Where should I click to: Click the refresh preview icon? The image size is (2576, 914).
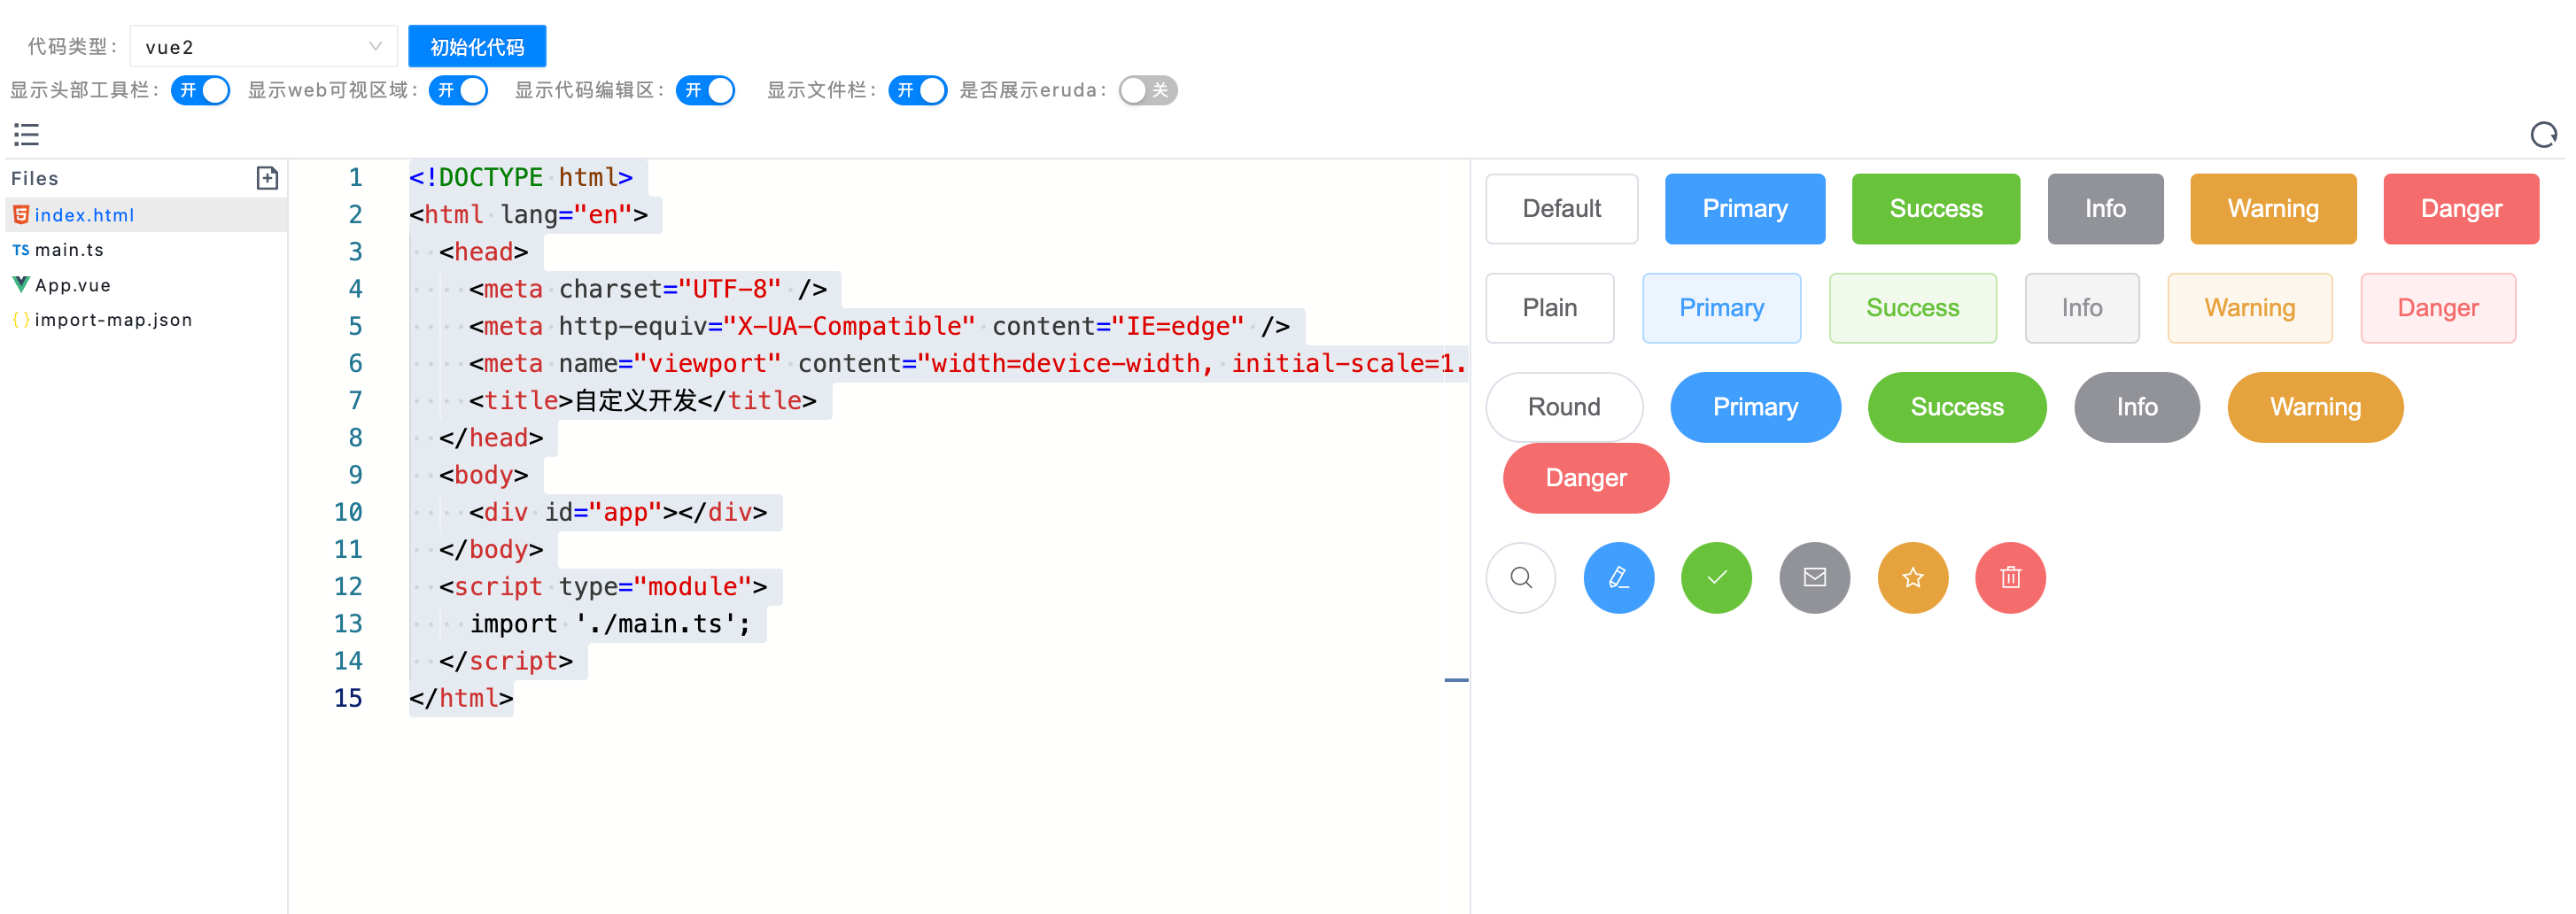2543,134
